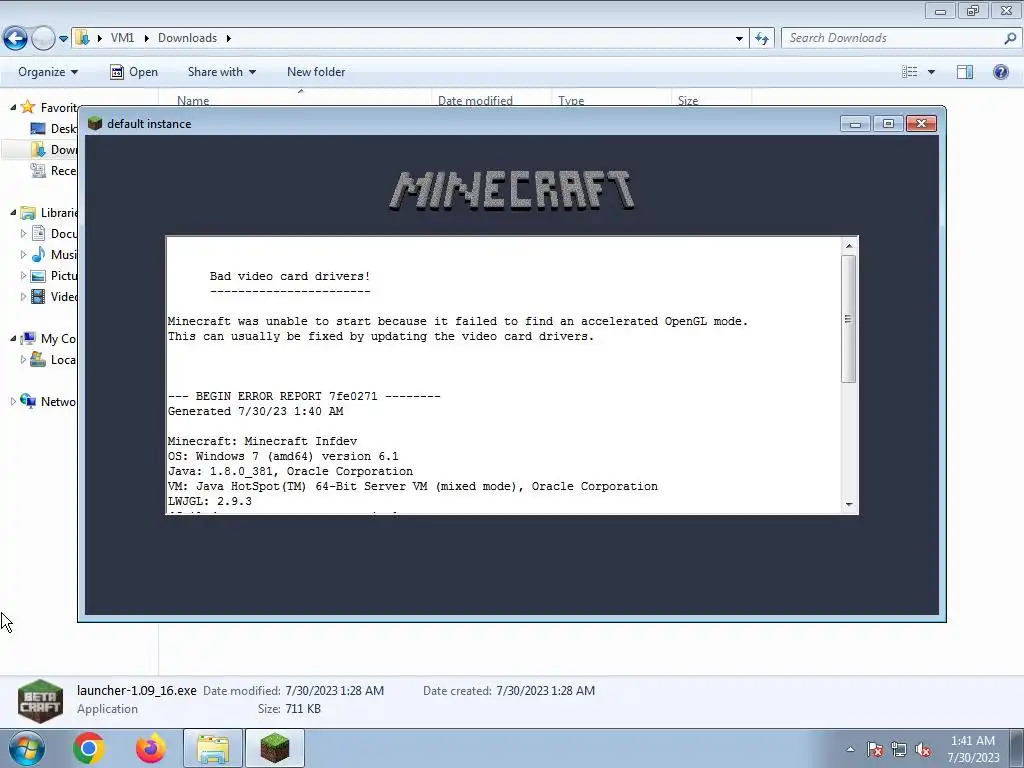This screenshot has width=1024, height=768.
Task: Expand the Network tree node
Action: click(x=13, y=401)
